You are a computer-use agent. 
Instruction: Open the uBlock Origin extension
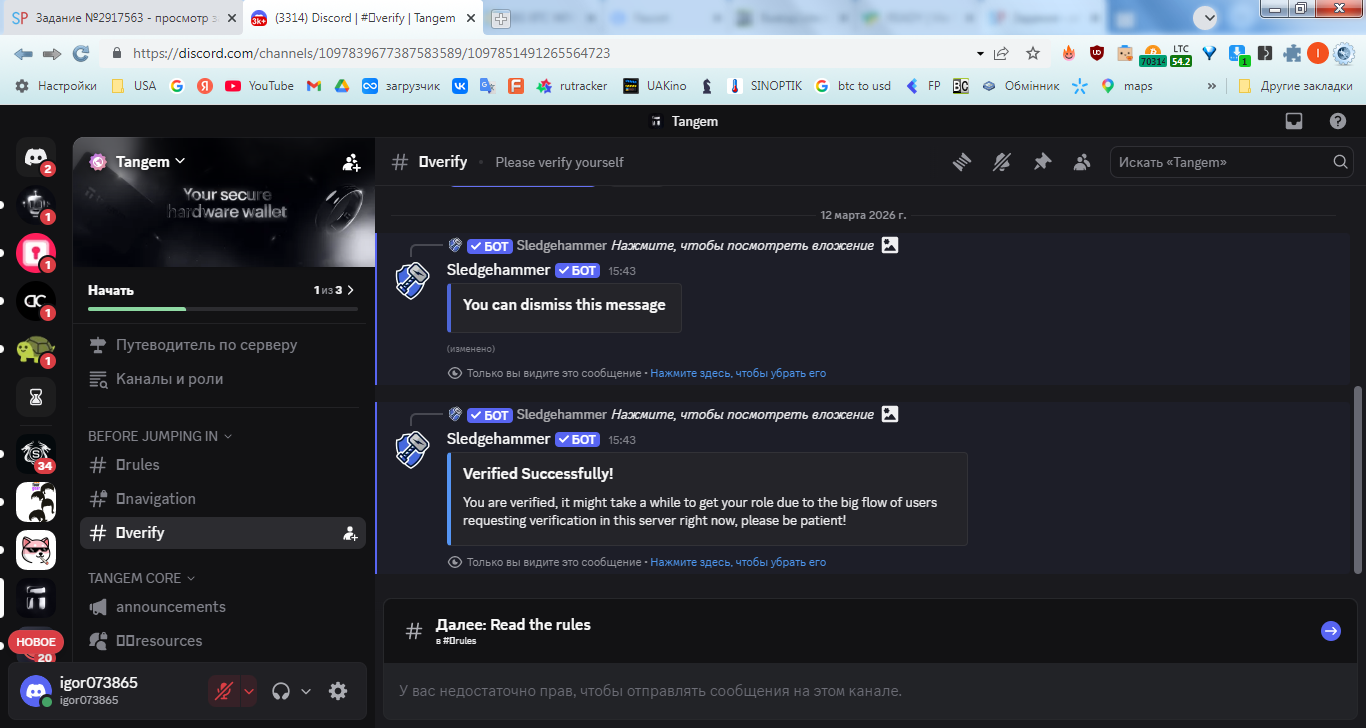(x=1097, y=53)
